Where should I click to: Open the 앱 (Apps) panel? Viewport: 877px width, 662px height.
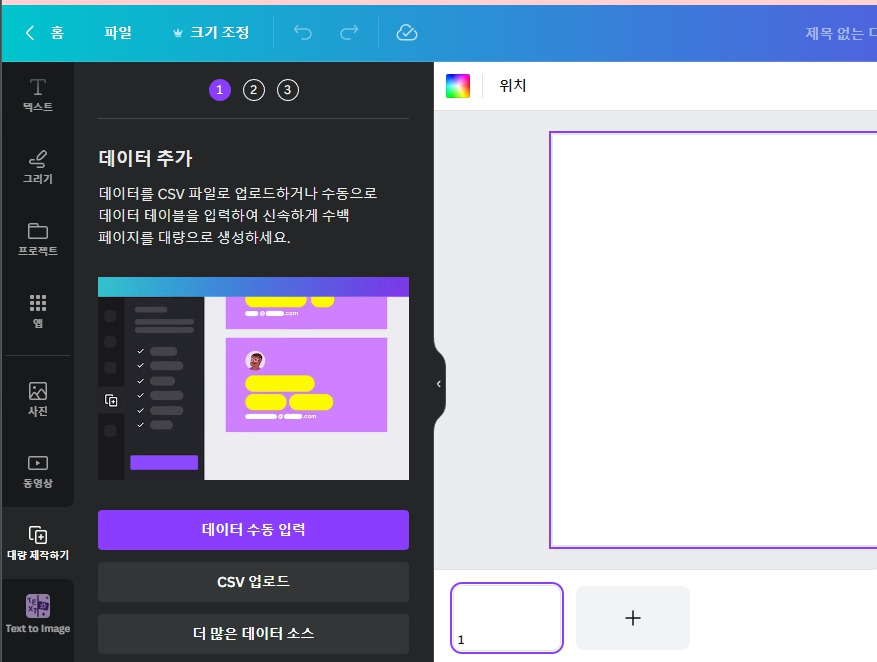point(37,310)
